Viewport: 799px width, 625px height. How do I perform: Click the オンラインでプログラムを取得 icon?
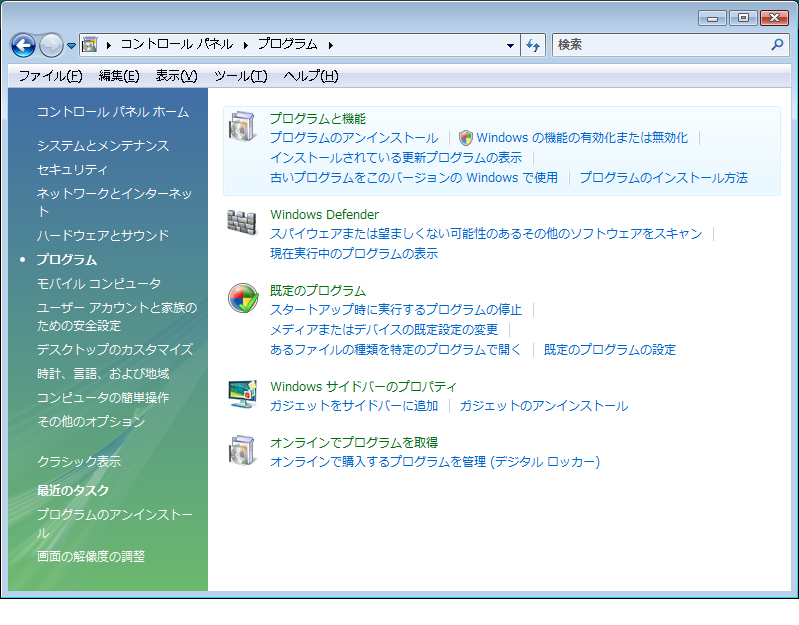point(242,450)
